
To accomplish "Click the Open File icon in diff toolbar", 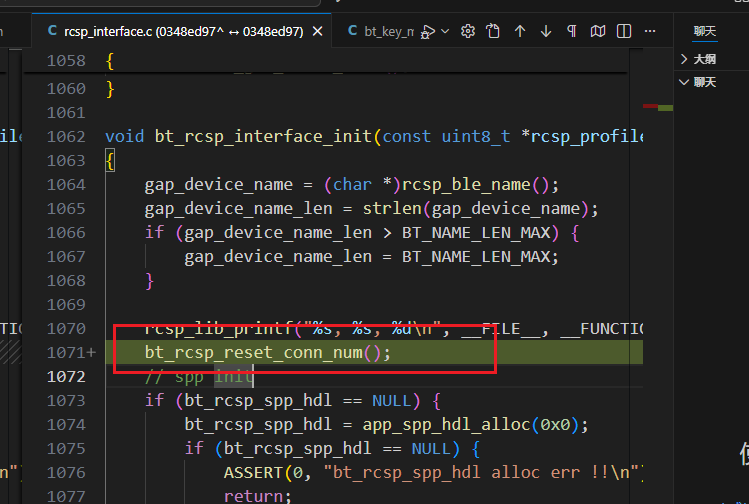I will [493, 32].
